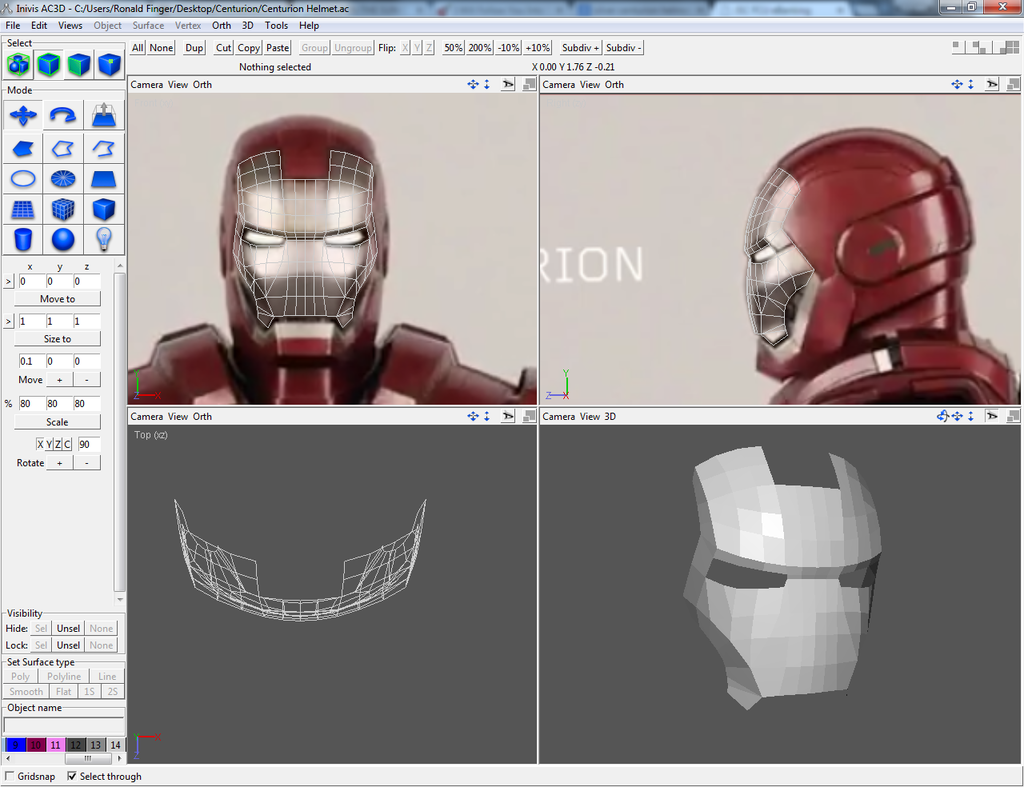1024x787 pixels.
Task: Select the Polygon drawing tool
Action: [x=23, y=149]
